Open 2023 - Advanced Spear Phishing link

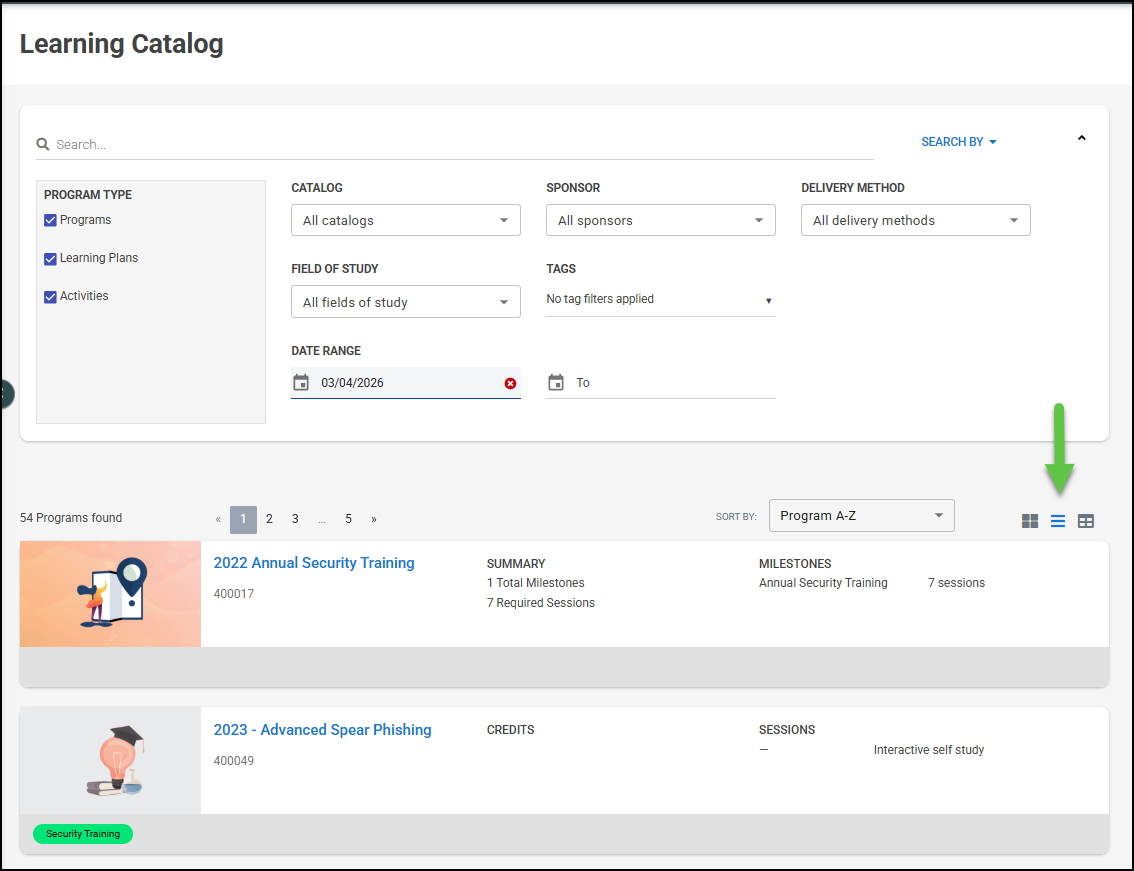coord(322,730)
